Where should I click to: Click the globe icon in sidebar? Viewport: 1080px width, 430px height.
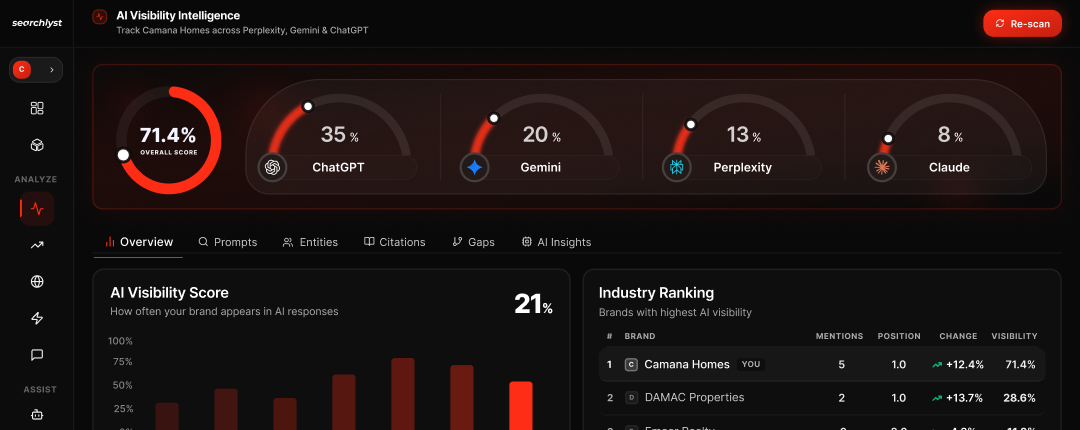(37, 282)
